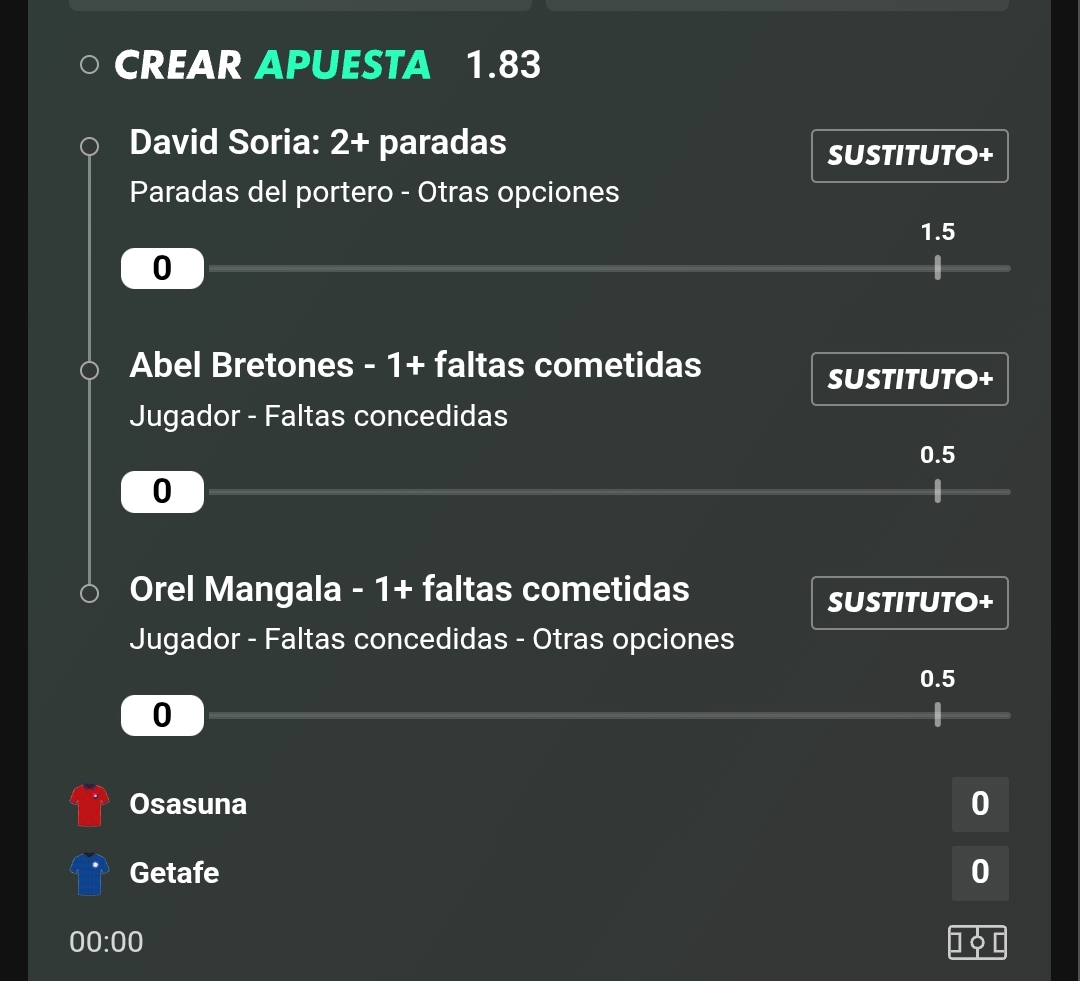1080x981 pixels.
Task: Click the Osasuna score box
Action: [980, 804]
